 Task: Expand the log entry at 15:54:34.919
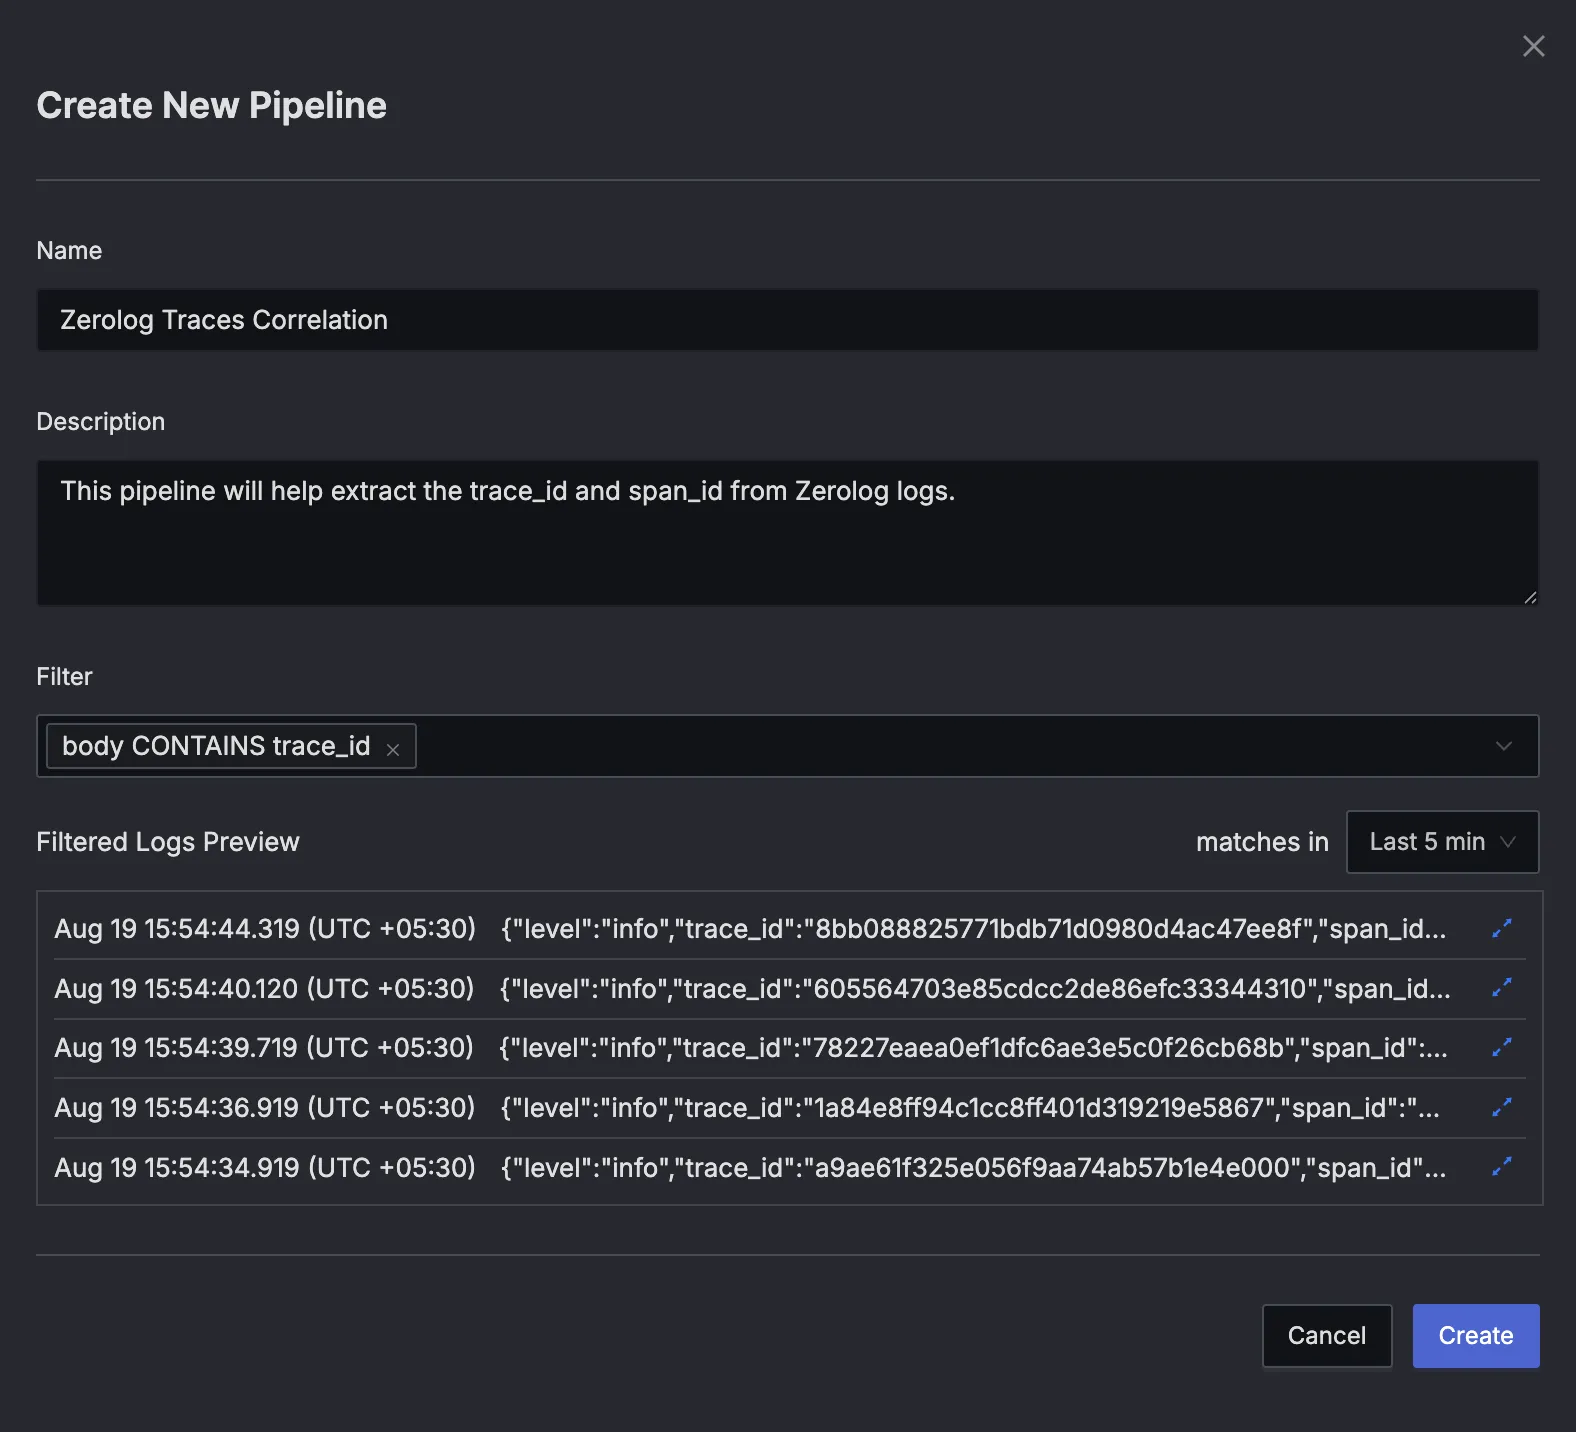click(1501, 1167)
